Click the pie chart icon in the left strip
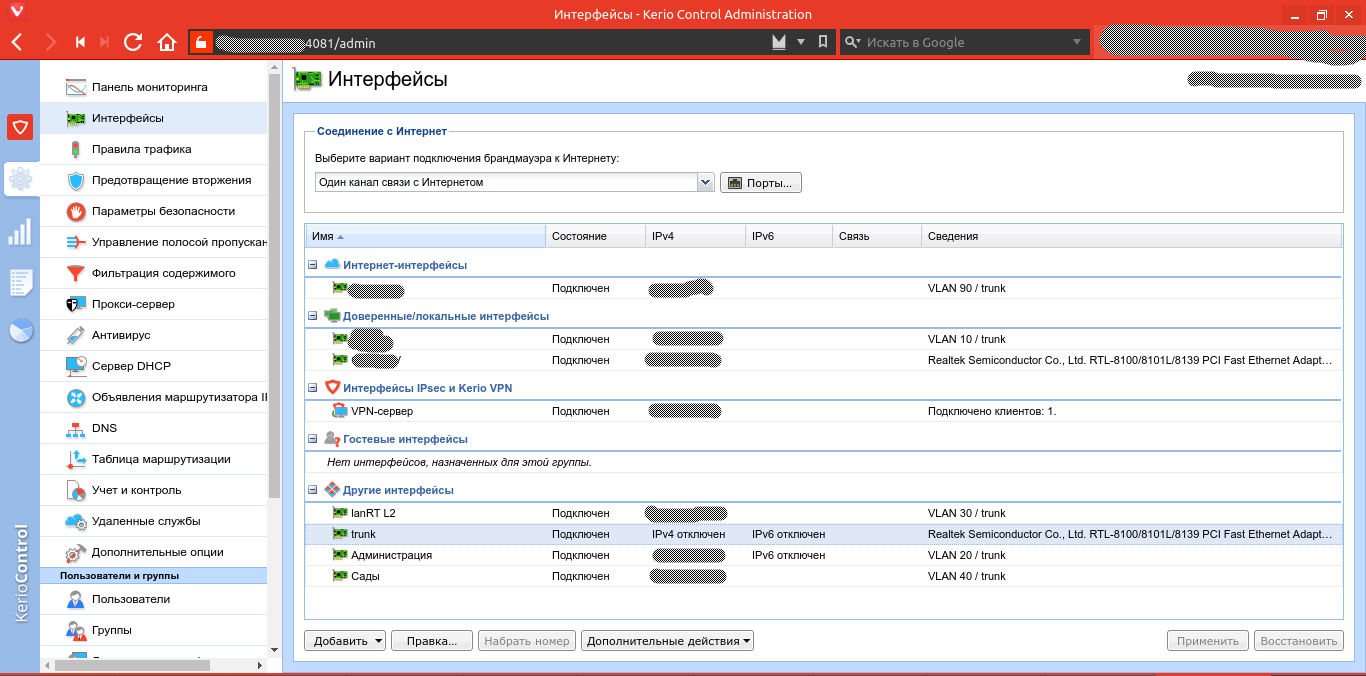This screenshot has height=676, width=1366. coord(20,331)
